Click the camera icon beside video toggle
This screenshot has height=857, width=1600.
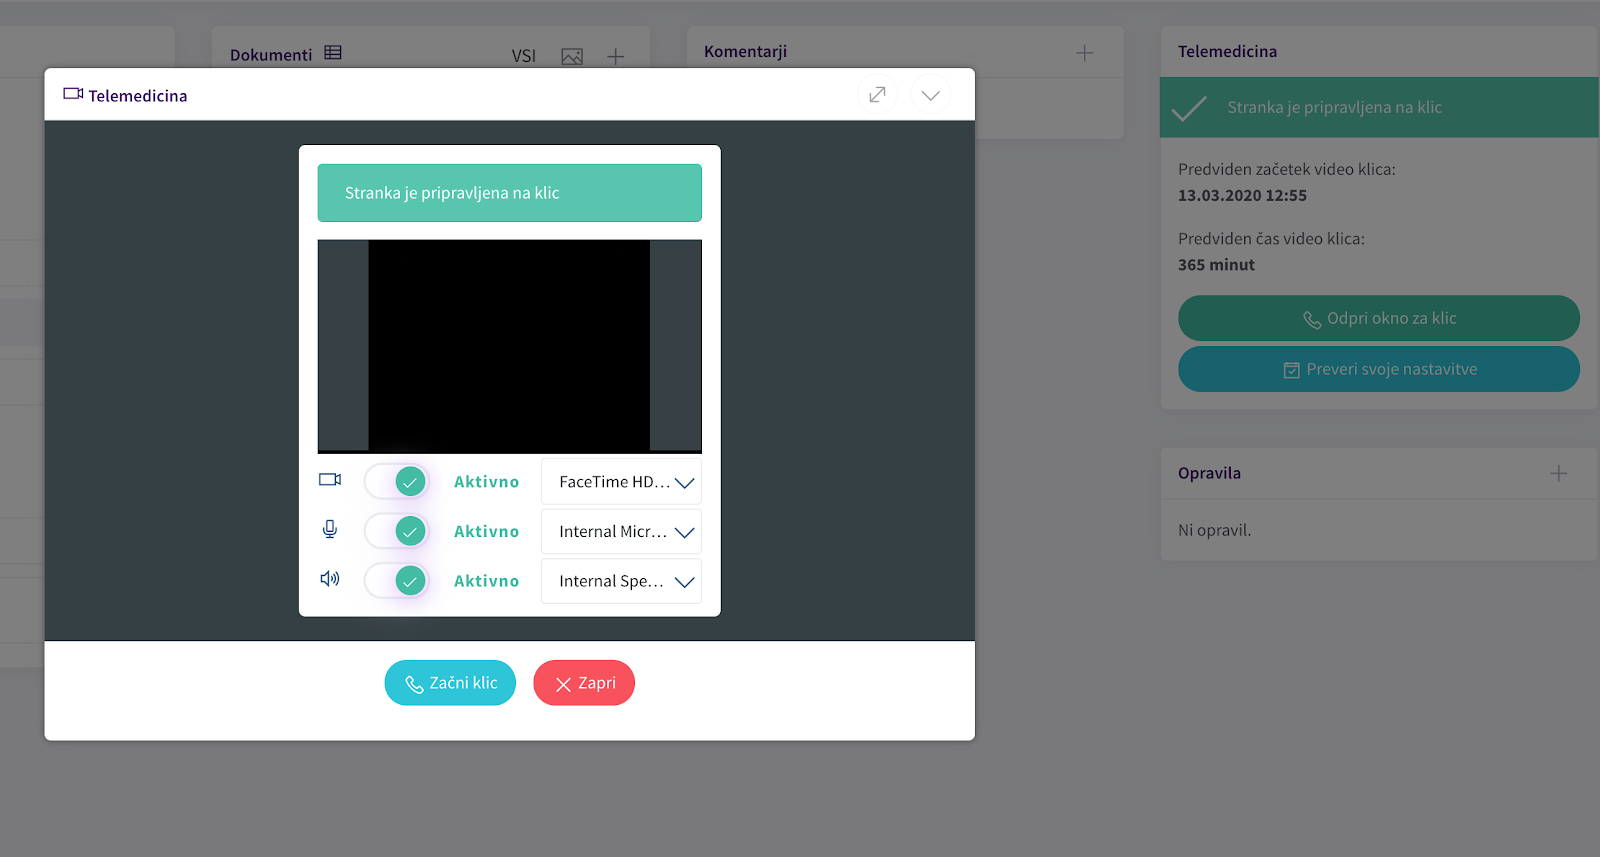point(330,480)
